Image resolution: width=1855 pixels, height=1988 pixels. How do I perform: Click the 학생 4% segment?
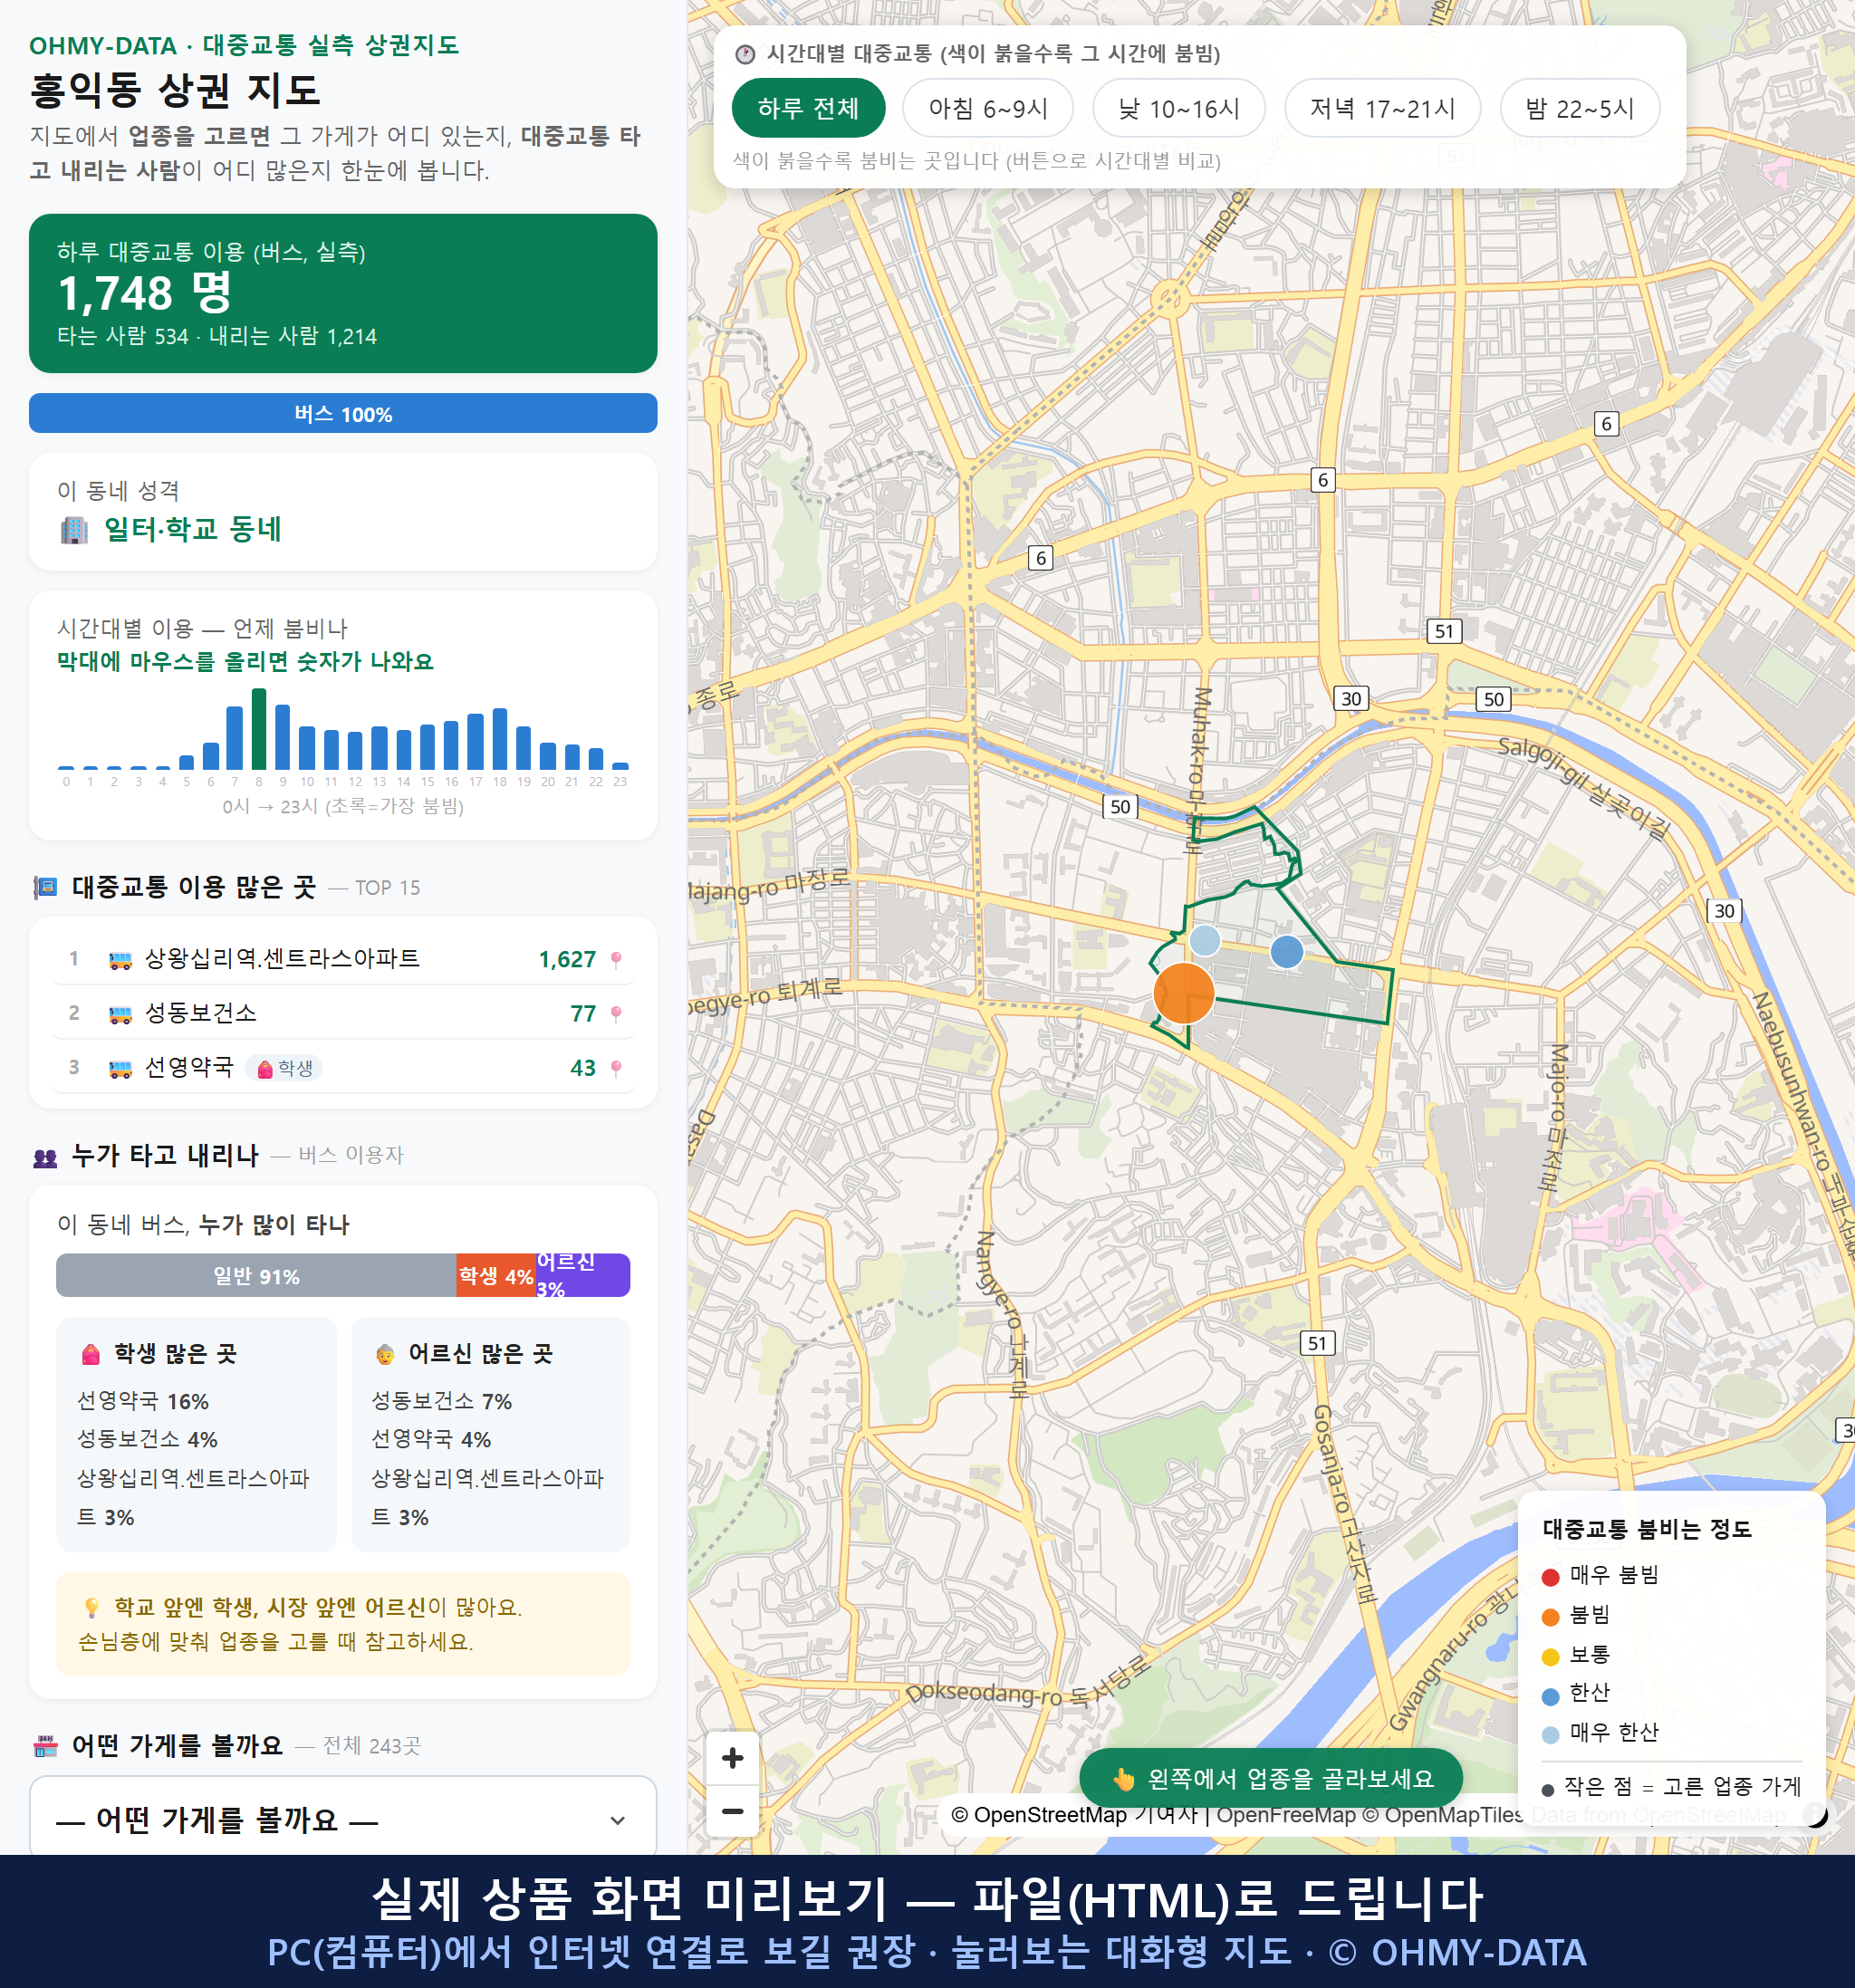pyautogui.click(x=496, y=1276)
